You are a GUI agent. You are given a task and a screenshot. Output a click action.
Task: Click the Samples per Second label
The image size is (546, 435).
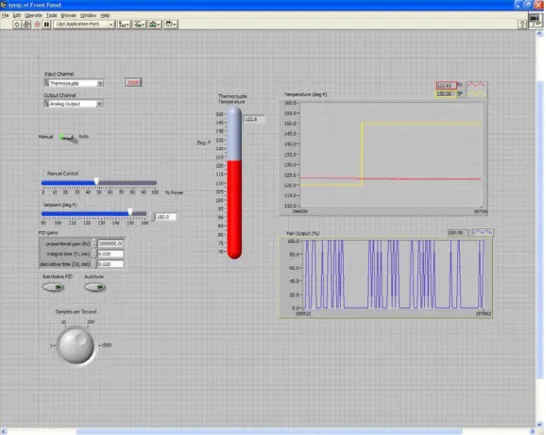[76, 311]
